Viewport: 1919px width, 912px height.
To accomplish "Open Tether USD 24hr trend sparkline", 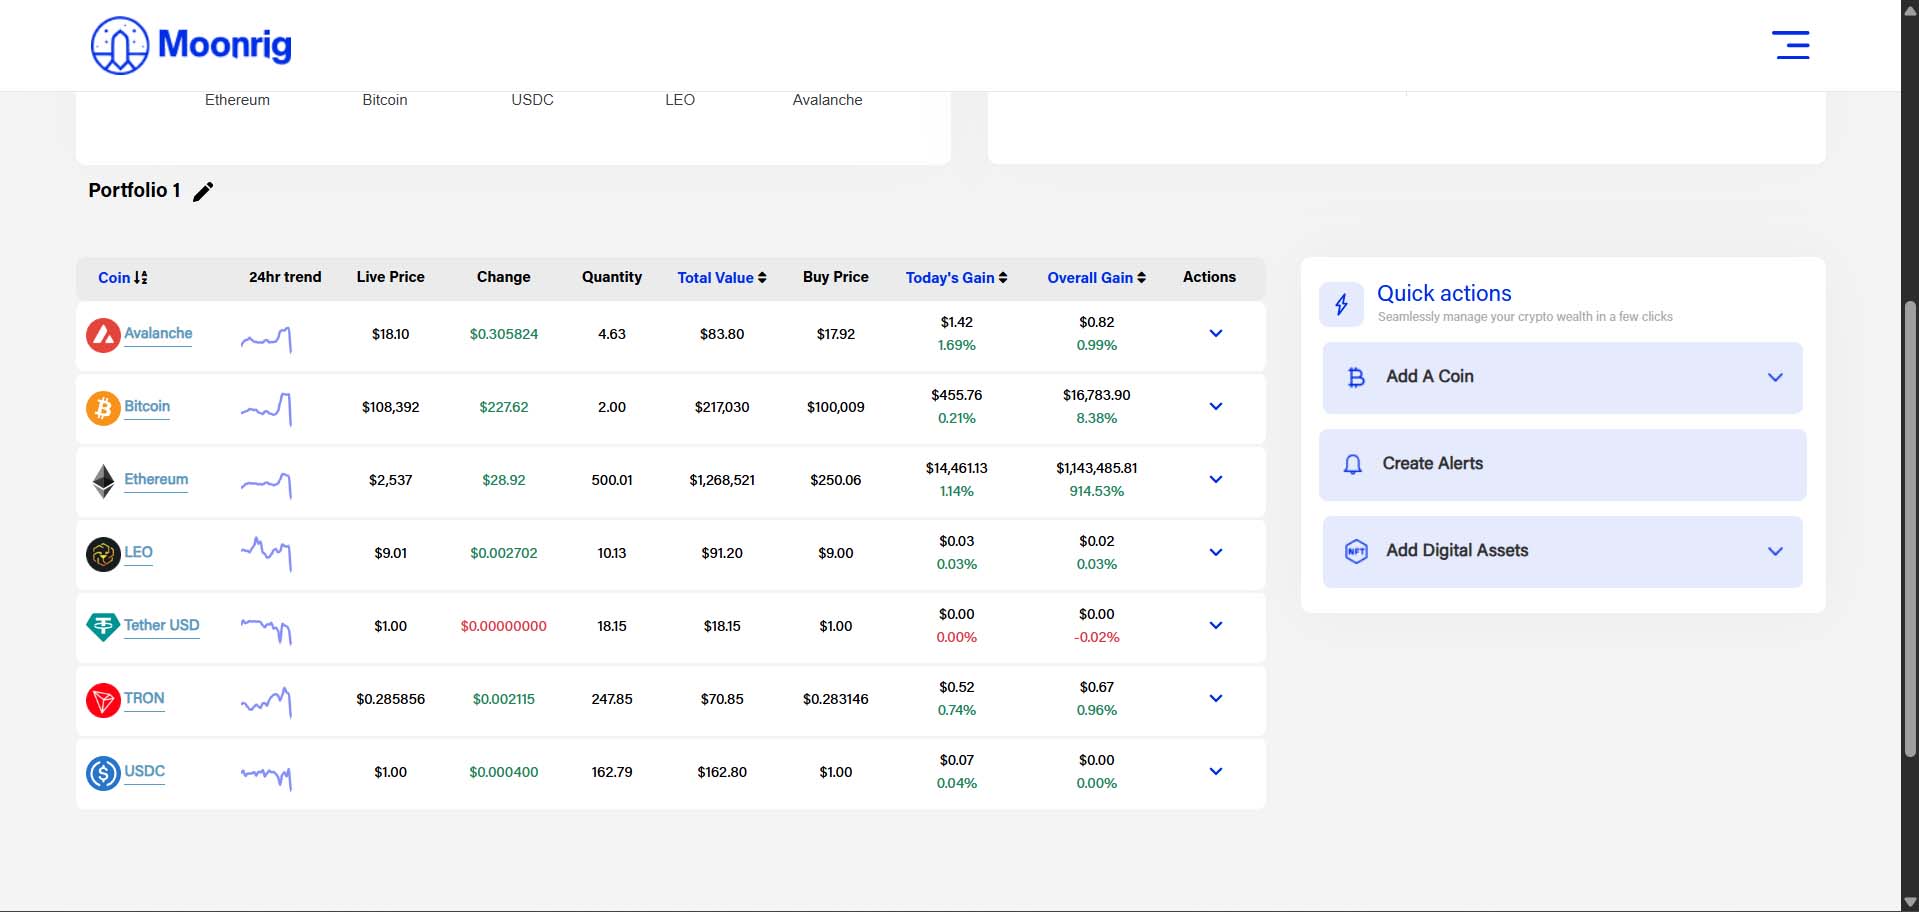I will point(266,630).
